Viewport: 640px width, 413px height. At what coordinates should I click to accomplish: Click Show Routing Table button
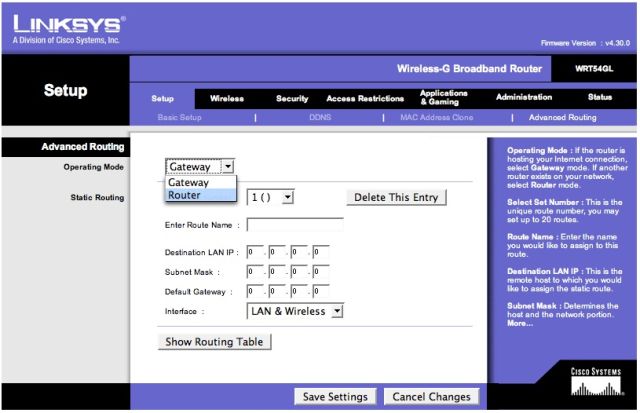point(215,341)
